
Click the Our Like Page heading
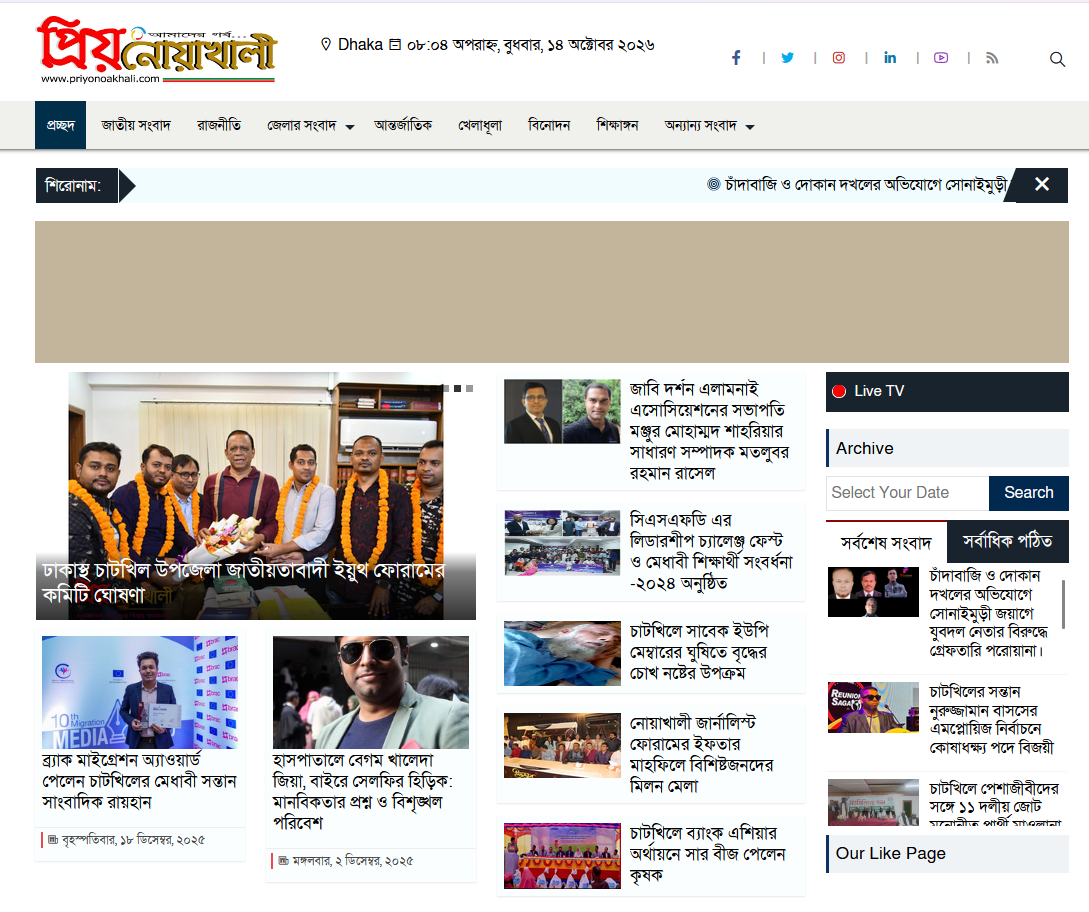point(947,854)
